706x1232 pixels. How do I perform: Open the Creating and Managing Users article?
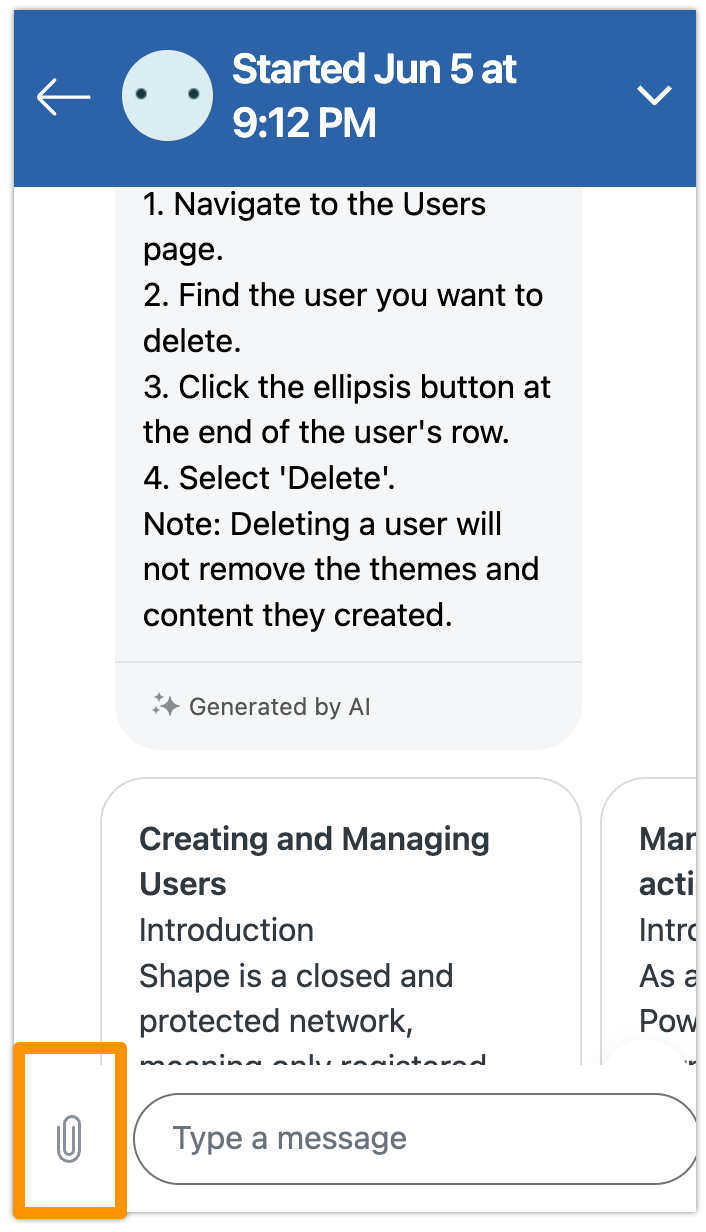[314, 860]
